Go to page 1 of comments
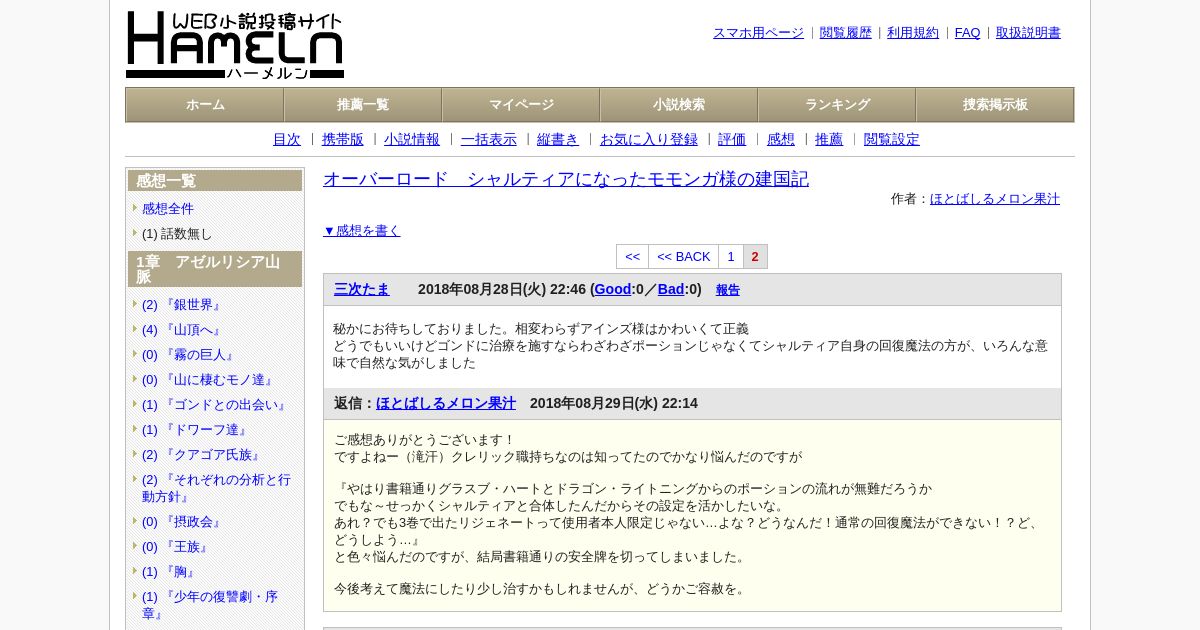This screenshot has height=630, width=1200. pyautogui.click(x=731, y=257)
